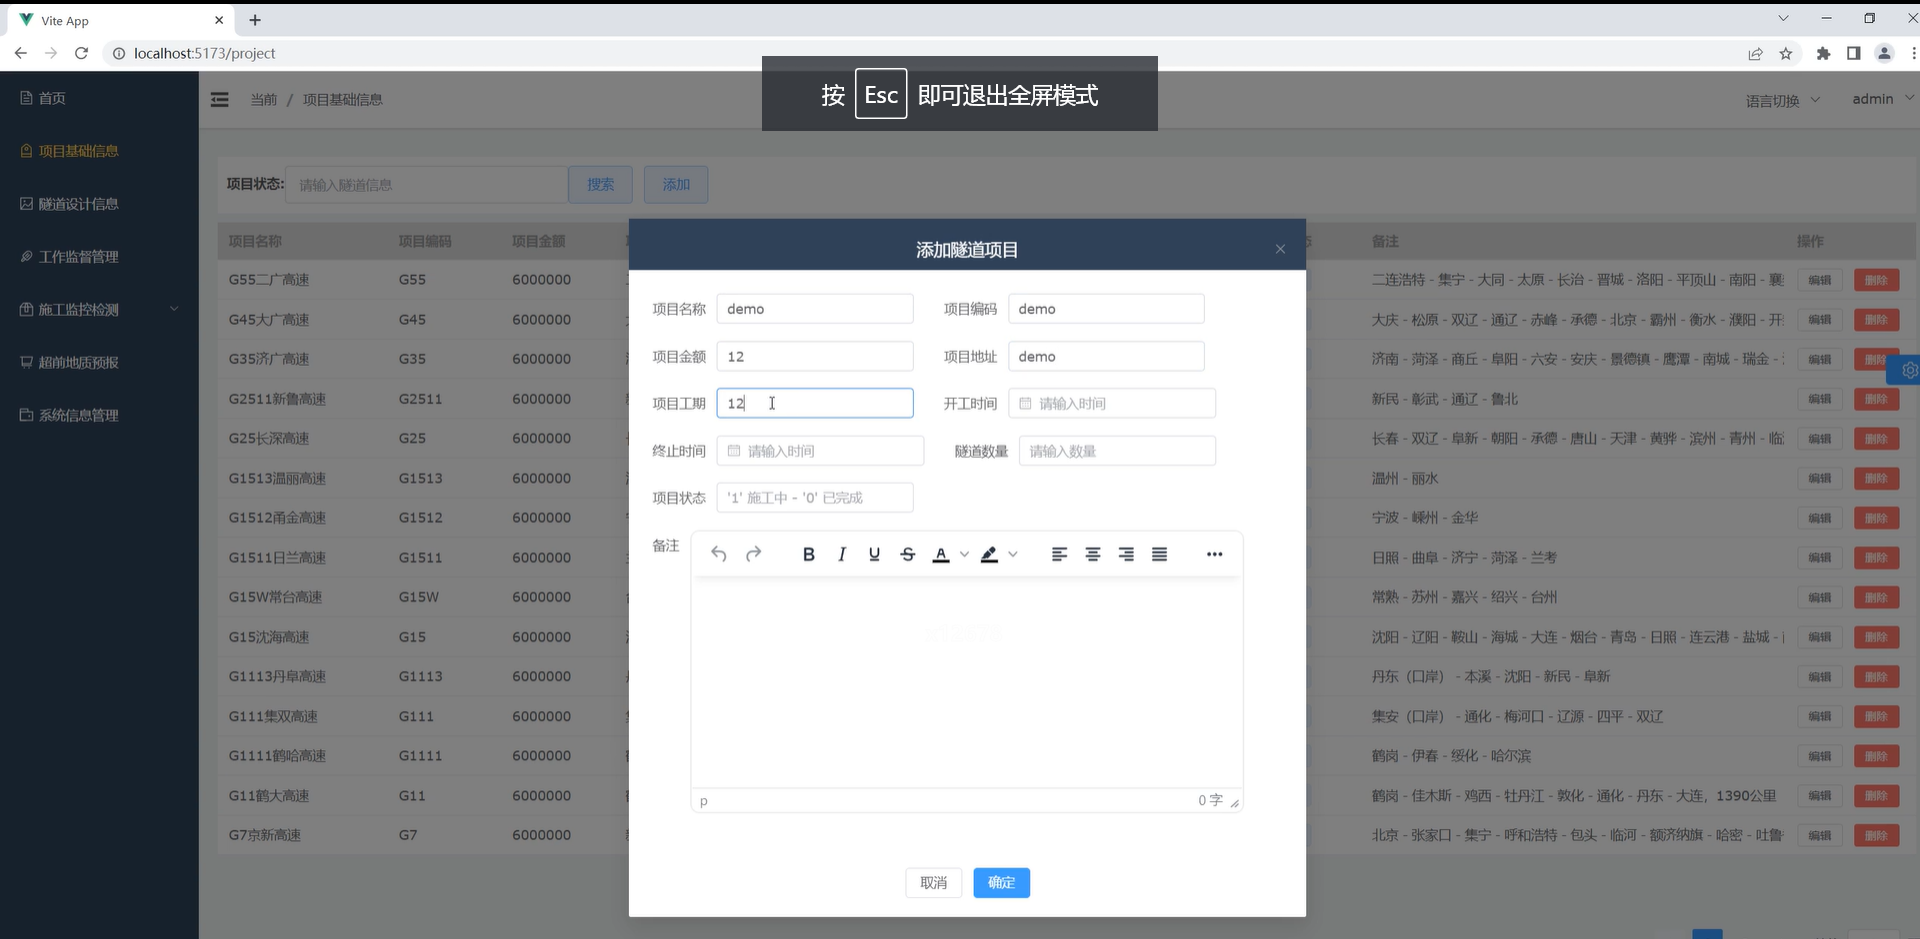Click the add button

676,185
